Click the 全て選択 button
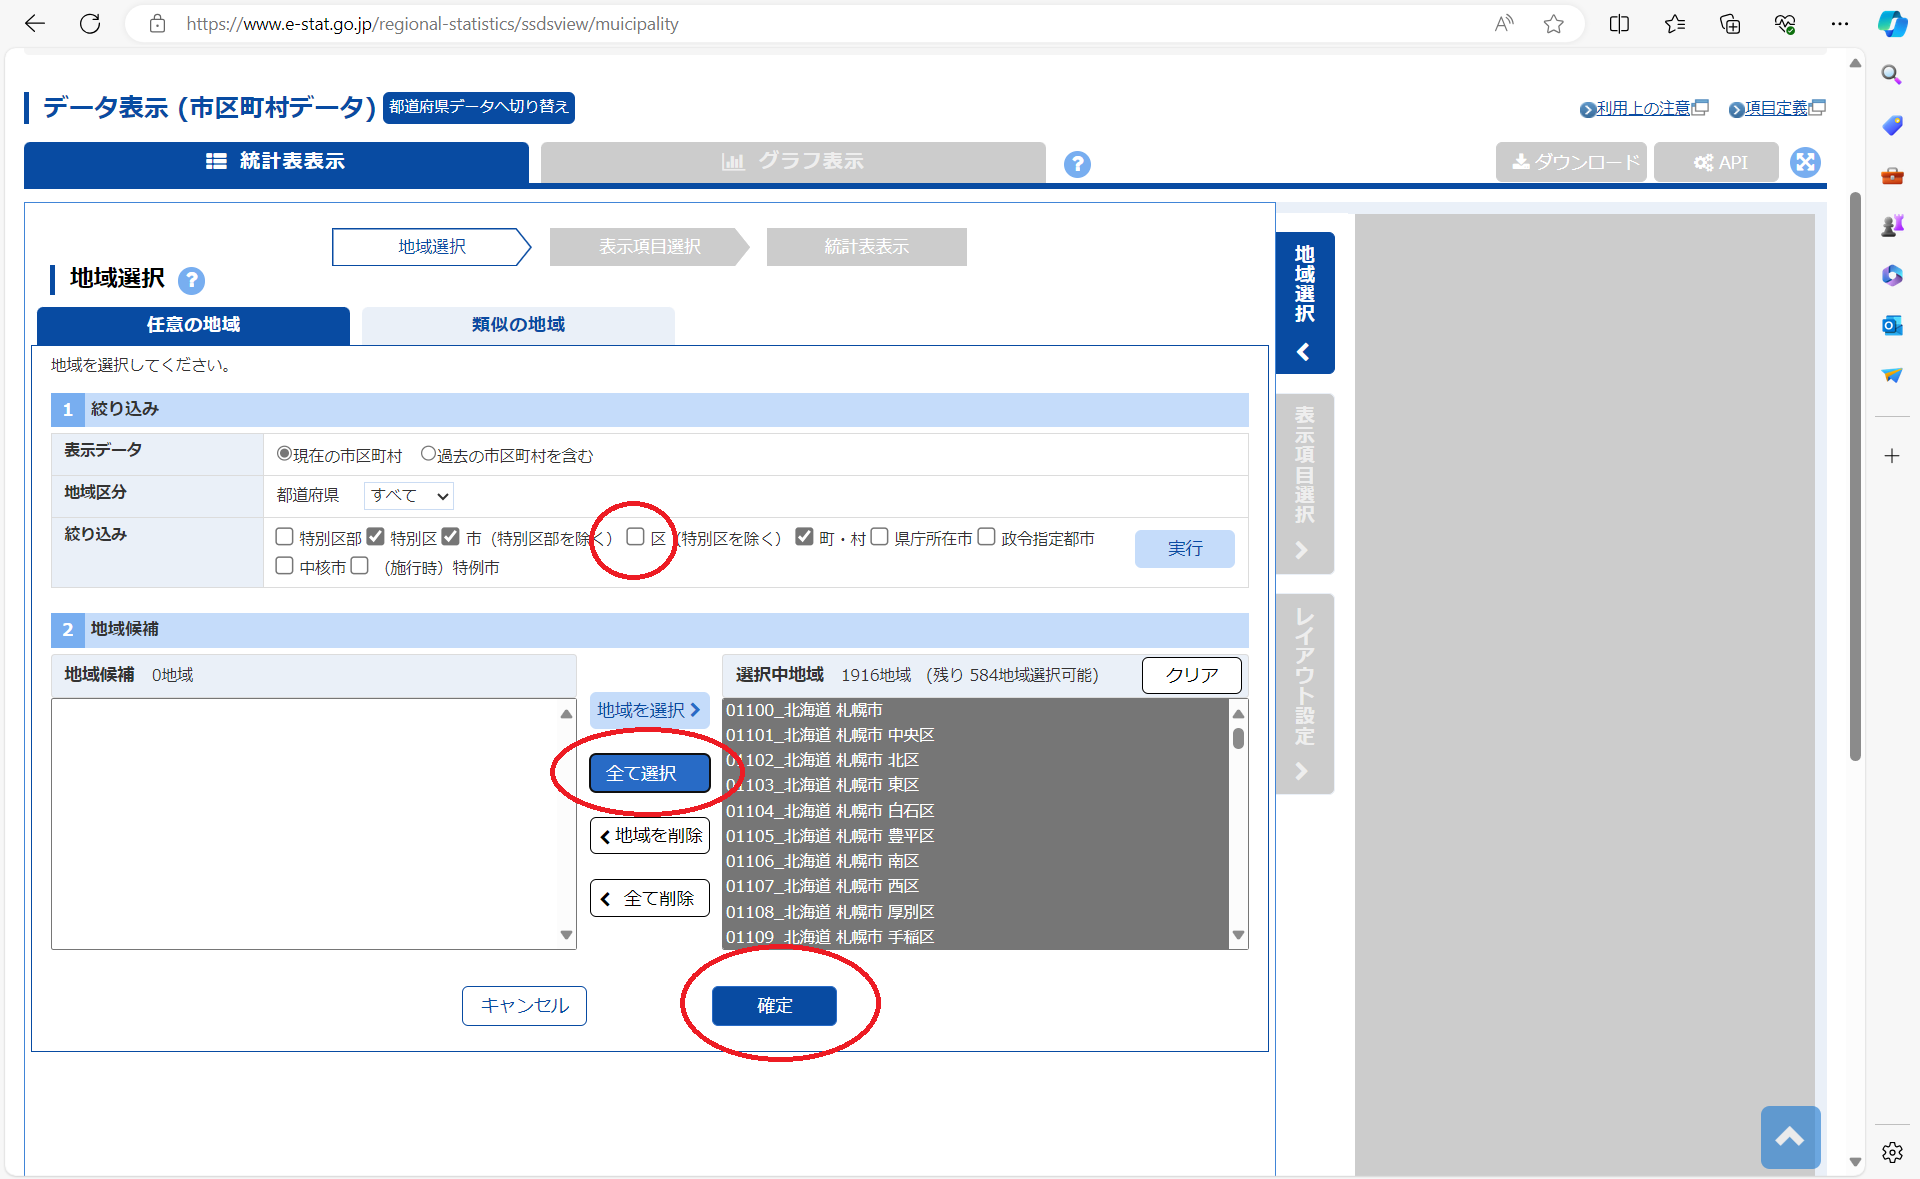This screenshot has width=1920, height=1179. click(x=649, y=773)
